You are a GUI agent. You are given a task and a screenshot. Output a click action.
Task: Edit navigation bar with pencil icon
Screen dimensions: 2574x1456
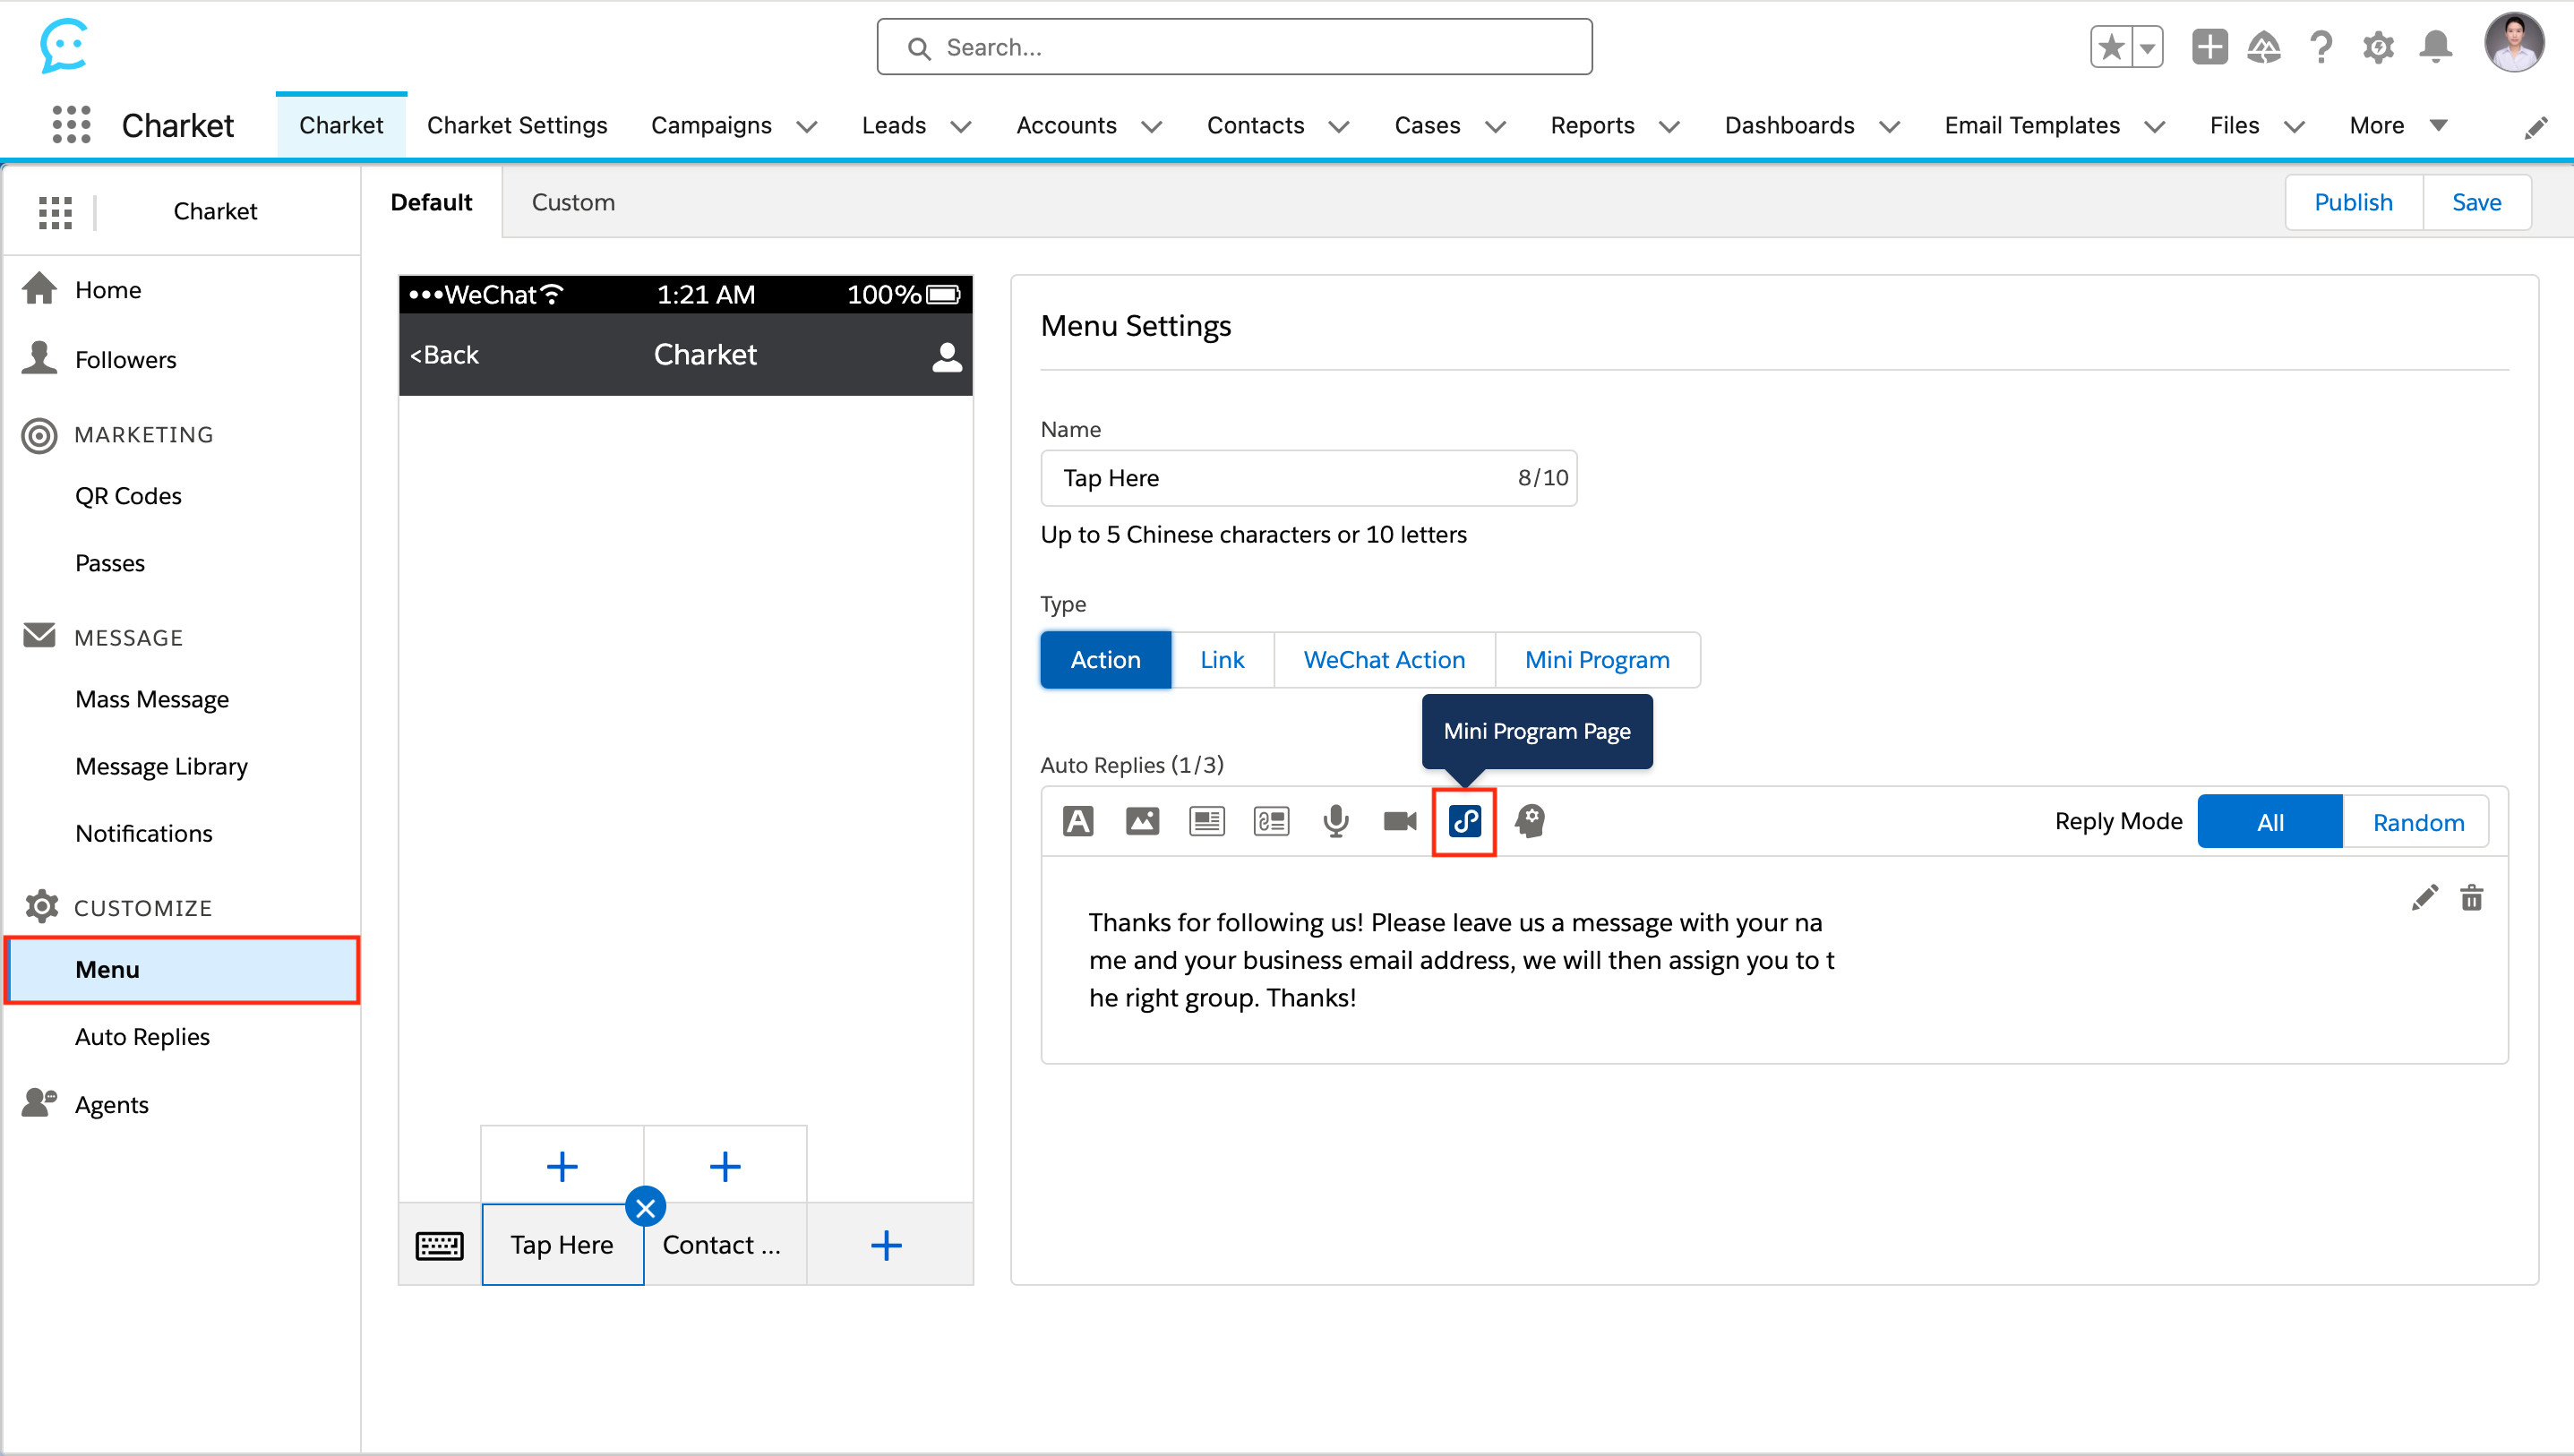[2535, 127]
